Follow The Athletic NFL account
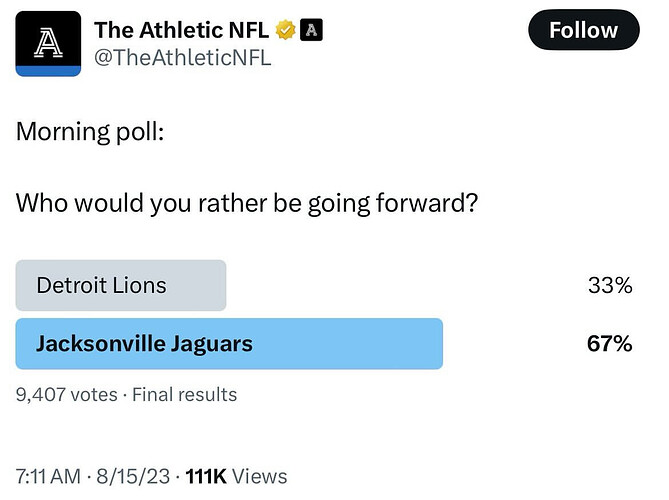 click(584, 30)
